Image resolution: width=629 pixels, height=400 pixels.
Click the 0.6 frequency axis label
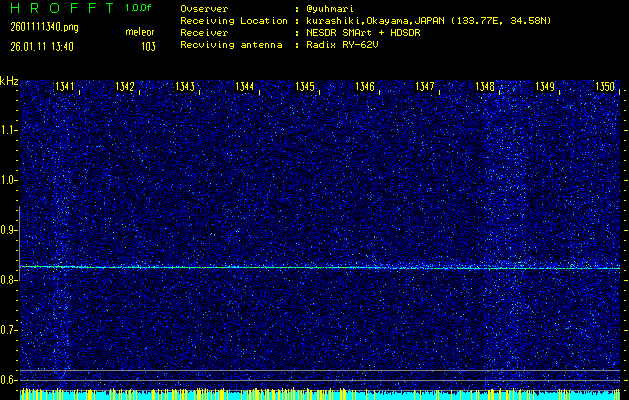tap(9, 379)
